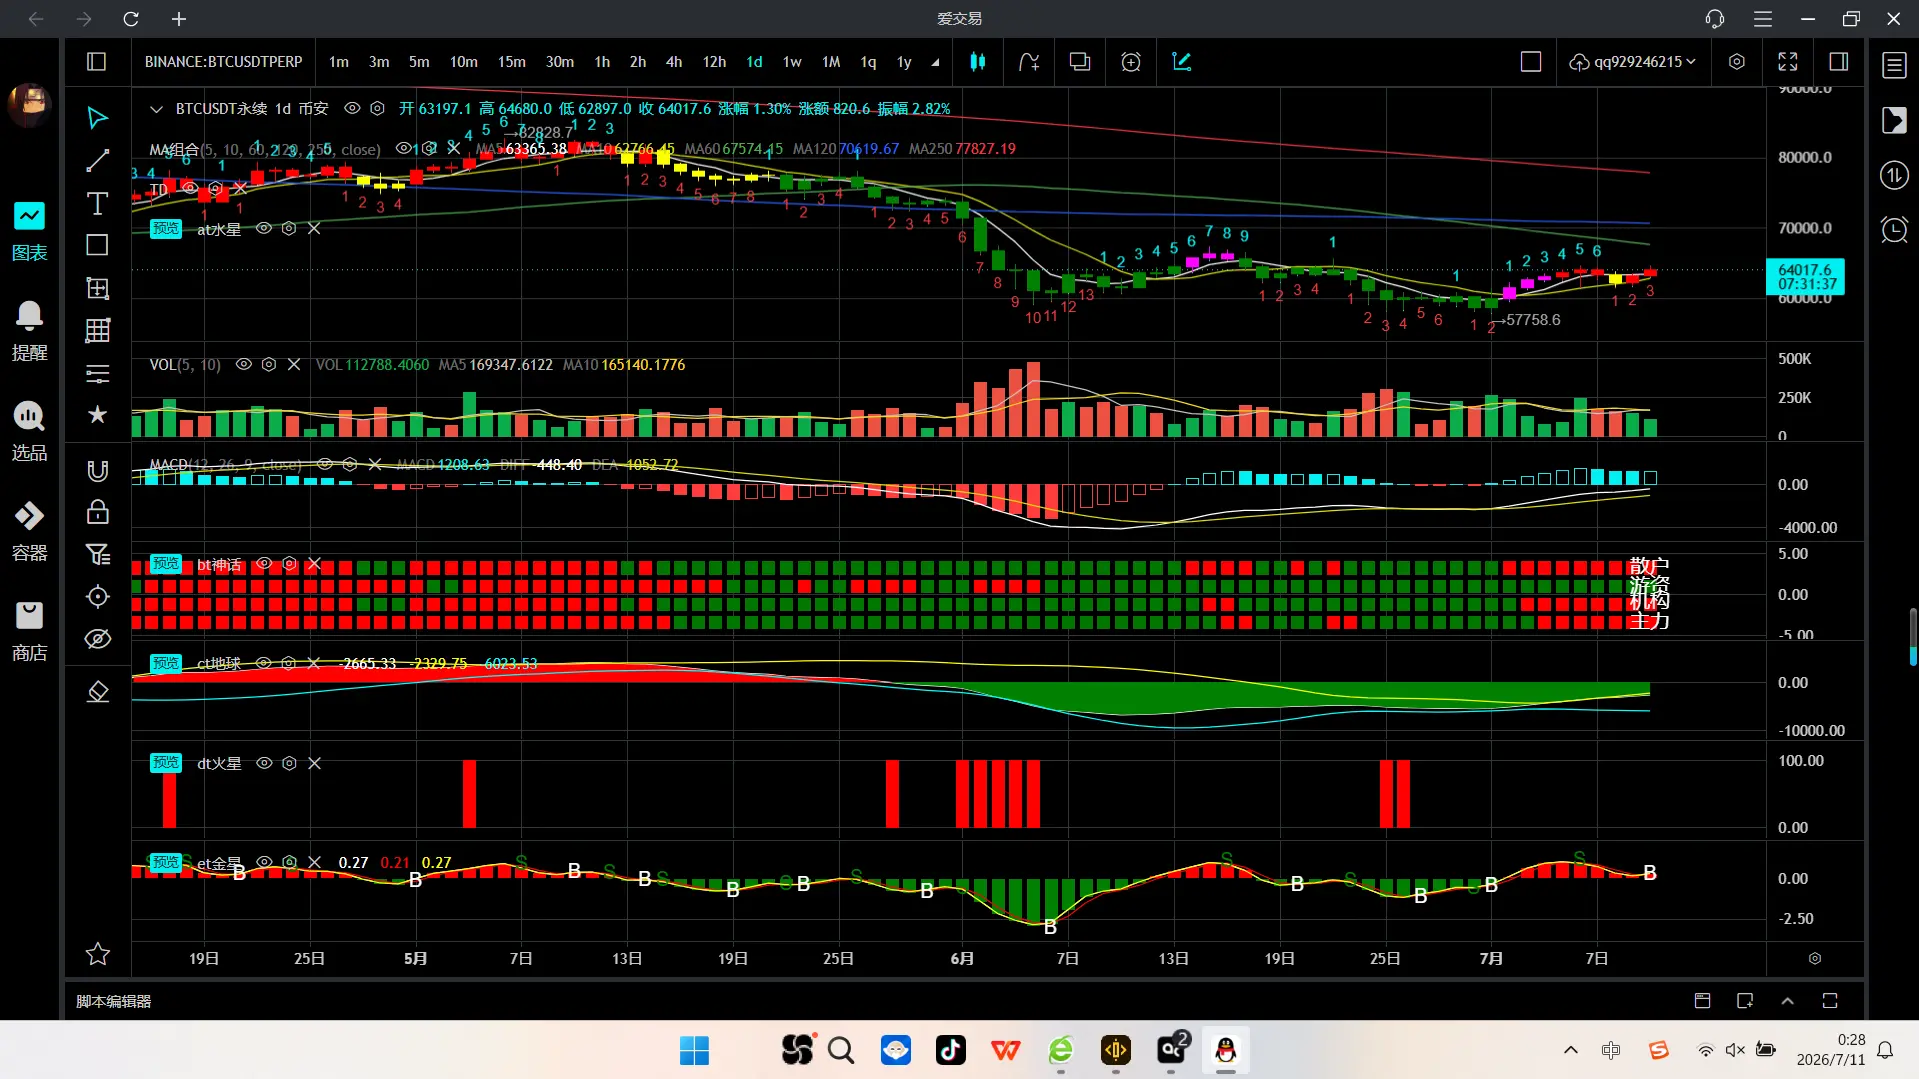Image resolution: width=1919 pixels, height=1079 pixels.
Task: Select the trend line drawing tool
Action: click(97, 161)
